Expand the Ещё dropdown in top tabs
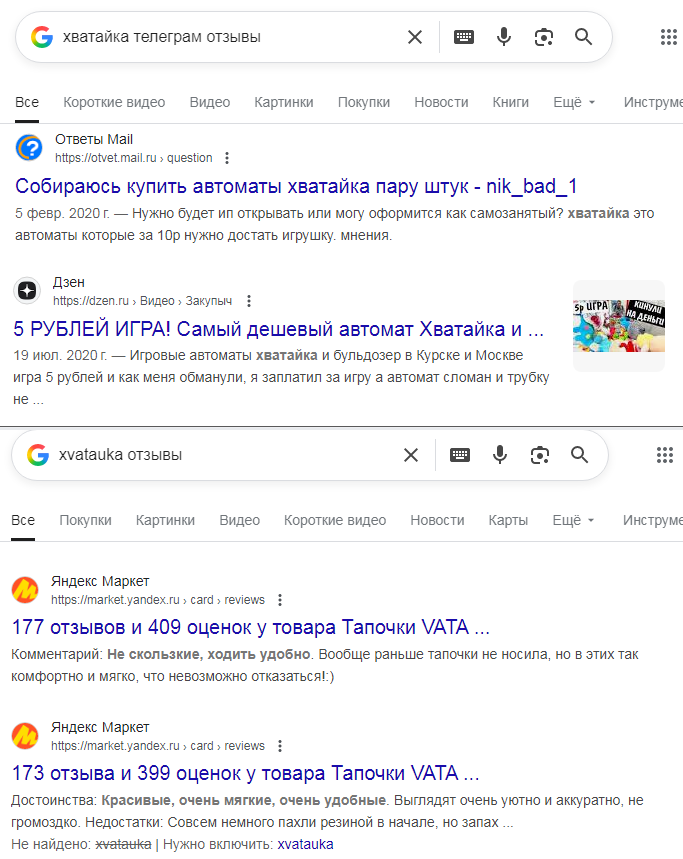Image resolution: width=683 pixels, height=859 pixels. click(574, 102)
